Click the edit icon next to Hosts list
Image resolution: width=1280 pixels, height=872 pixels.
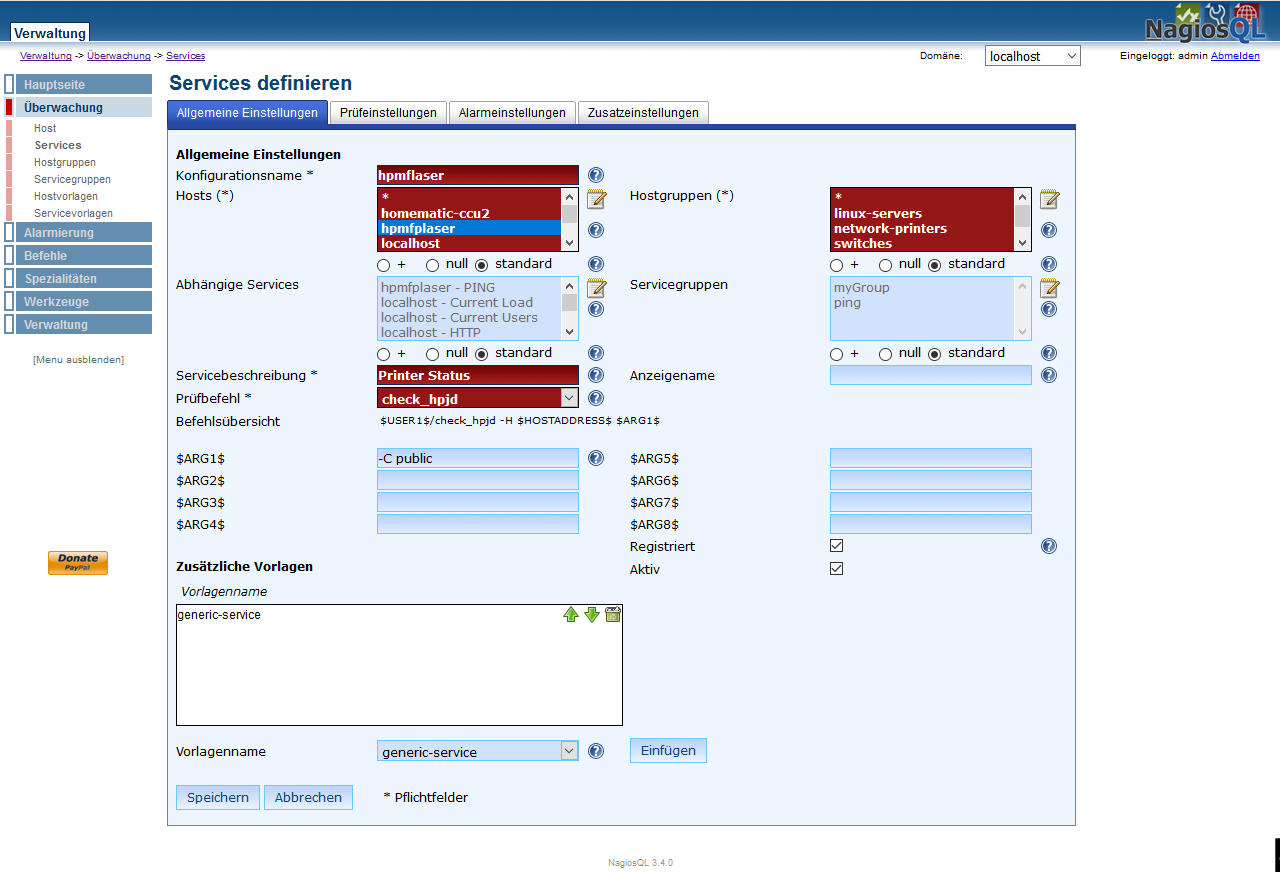click(x=596, y=198)
